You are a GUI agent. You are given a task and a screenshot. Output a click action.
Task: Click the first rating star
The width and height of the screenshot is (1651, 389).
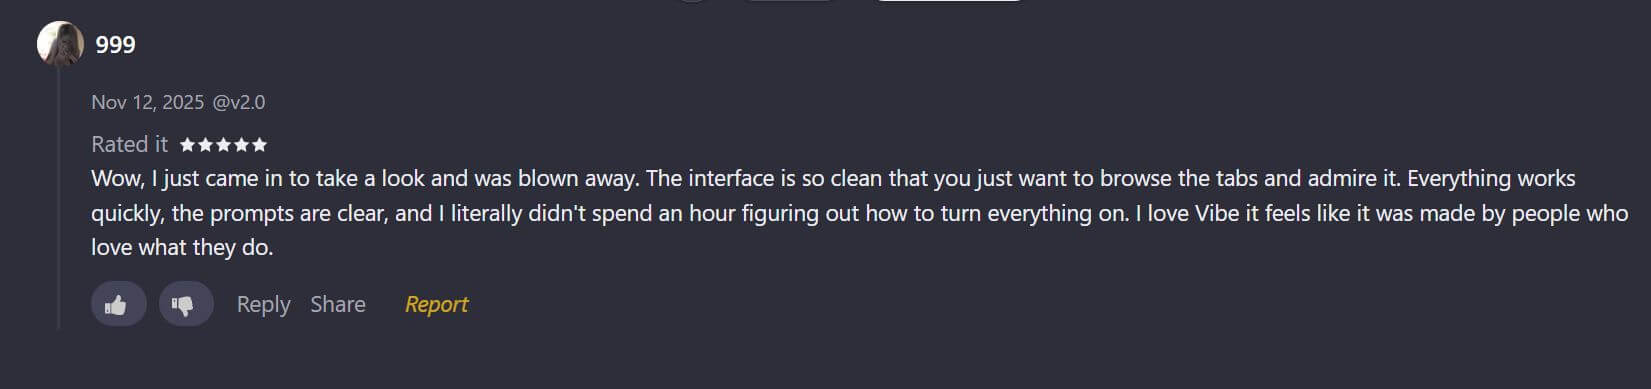[x=187, y=145]
